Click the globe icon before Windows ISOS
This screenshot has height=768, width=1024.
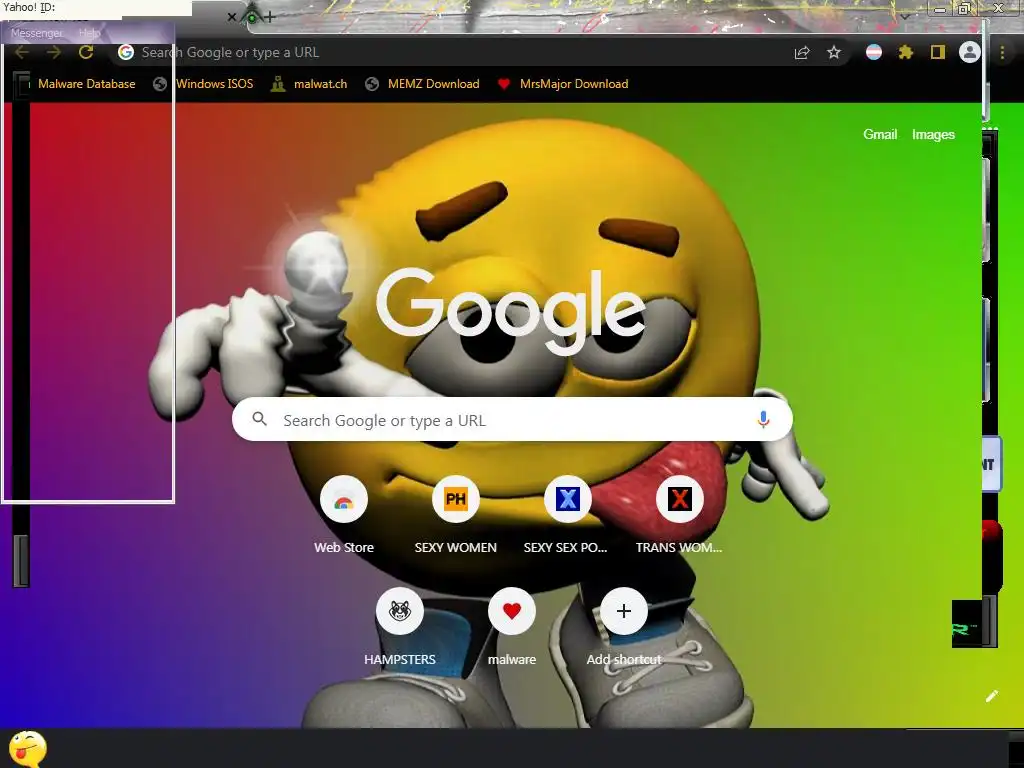(160, 84)
